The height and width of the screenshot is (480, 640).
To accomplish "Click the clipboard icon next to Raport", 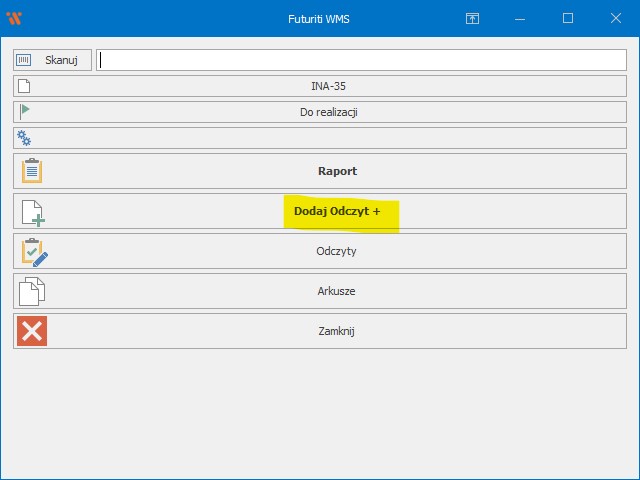I will click(32, 171).
